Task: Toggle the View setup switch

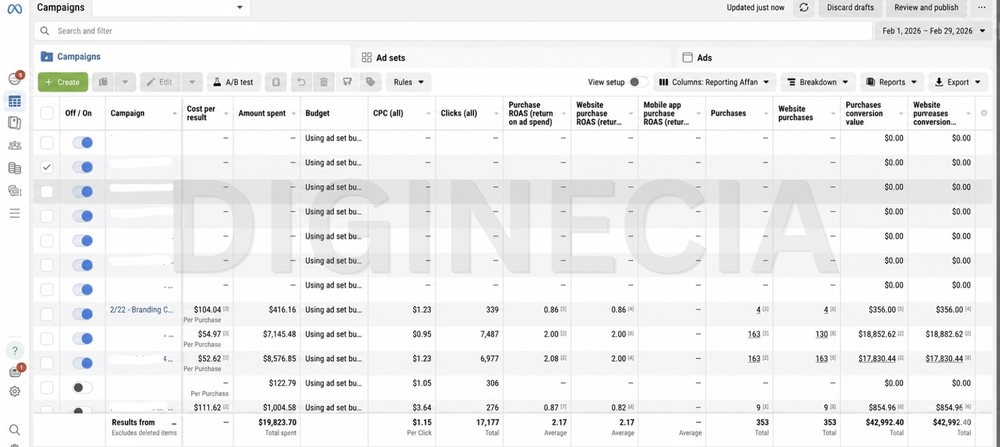Action: click(x=637, y=82)
